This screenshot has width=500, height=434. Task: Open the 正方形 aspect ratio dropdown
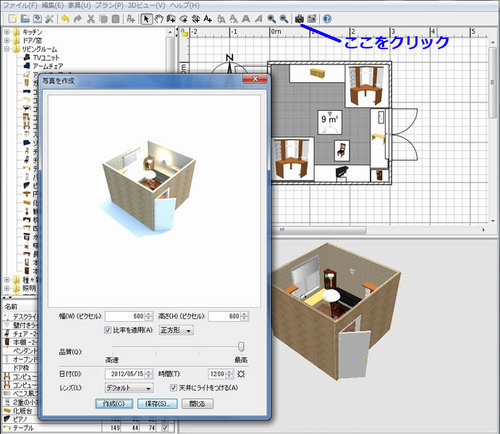(176, 330)
